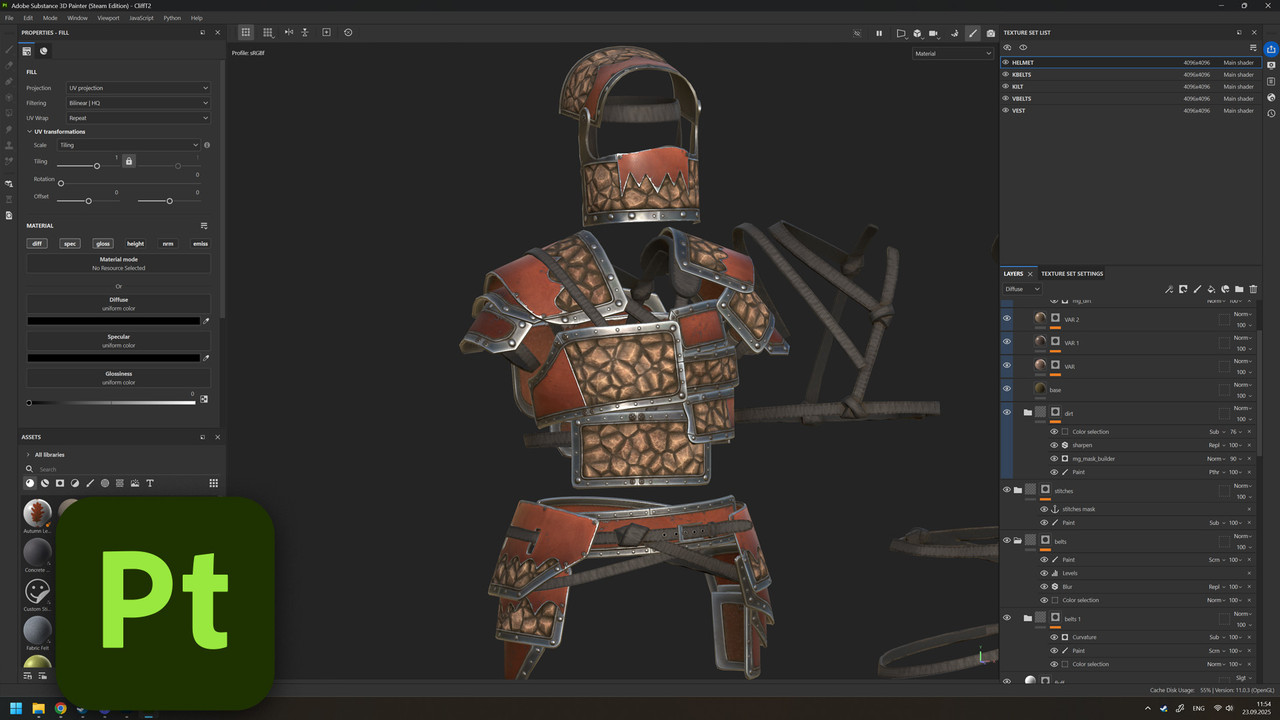Open the Viewport menu
Image resolution: width=1280 pixels, height=720 pixels.
[108, 18]
